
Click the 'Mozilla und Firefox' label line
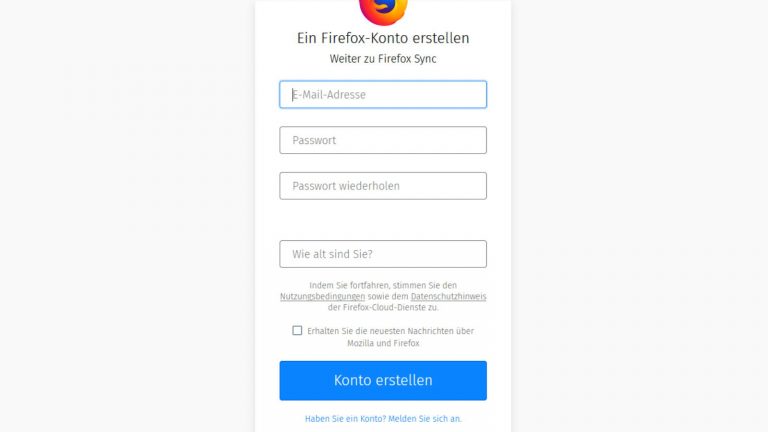(x=383, y=343)
